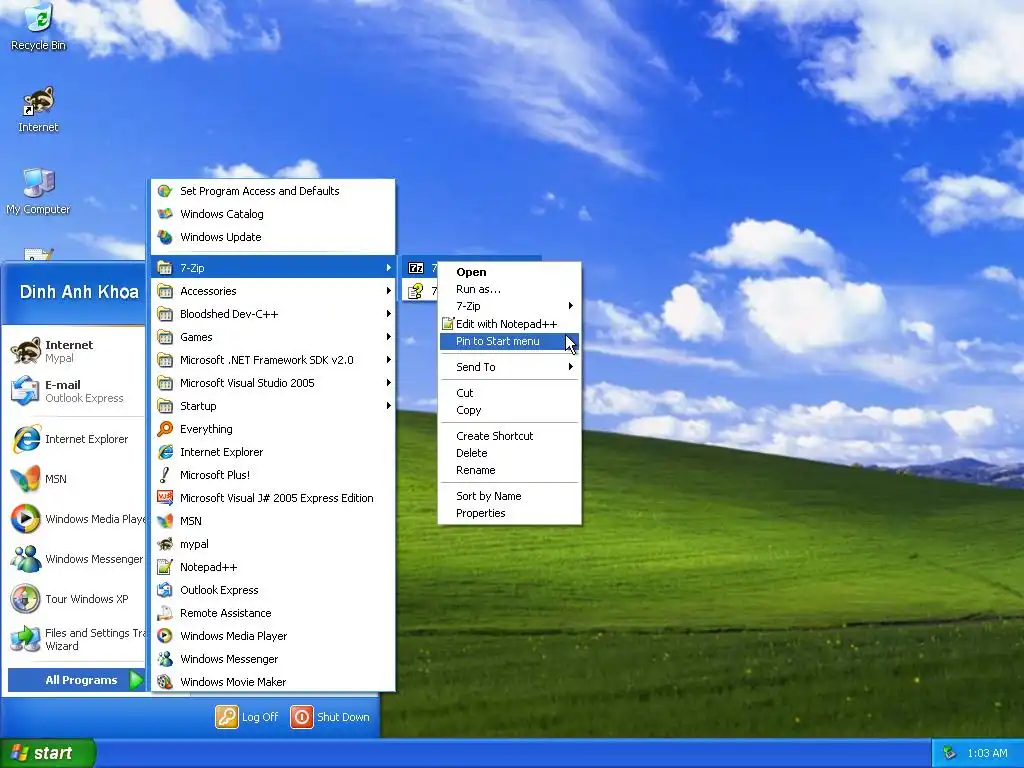Expand the Bloodshed Dev-C++ submenu arrow
1024x768 pixels.
click(x=389, y=313)
